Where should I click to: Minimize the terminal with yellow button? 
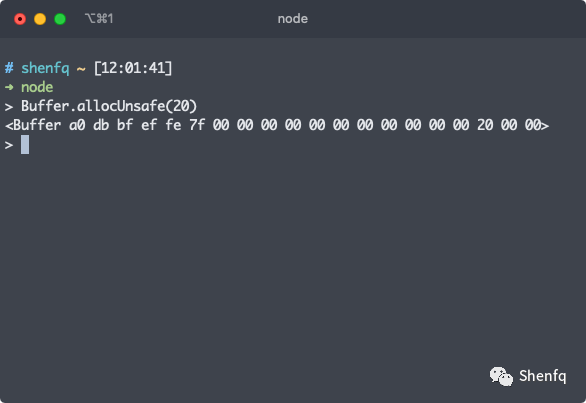pyautogui.click(x=40, y=19)
